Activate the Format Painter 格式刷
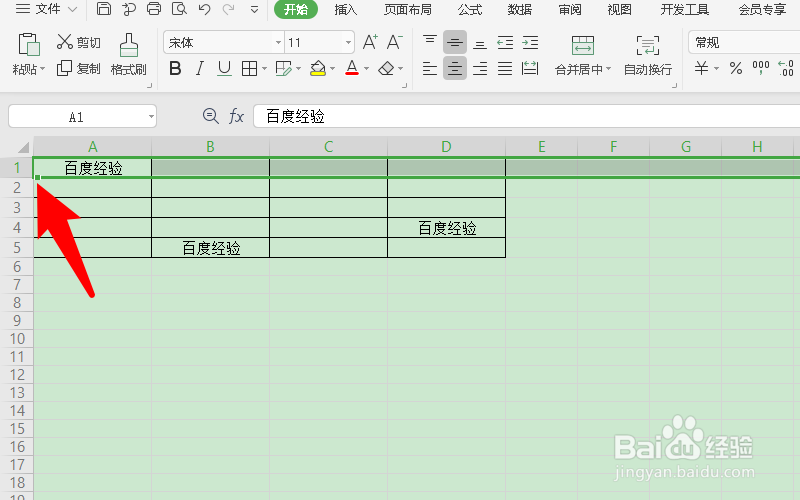Image resolution: width=800 pixels, height=500 pixels. coord(129,55)
